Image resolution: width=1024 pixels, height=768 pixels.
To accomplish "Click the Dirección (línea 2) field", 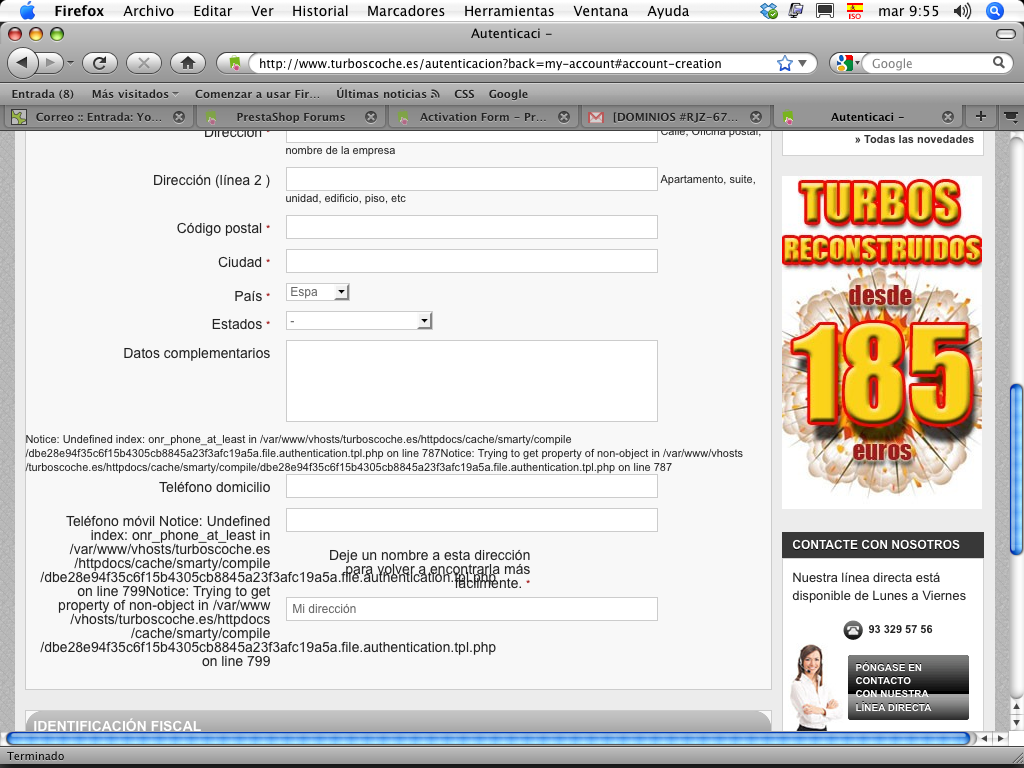I will (472, 179).
